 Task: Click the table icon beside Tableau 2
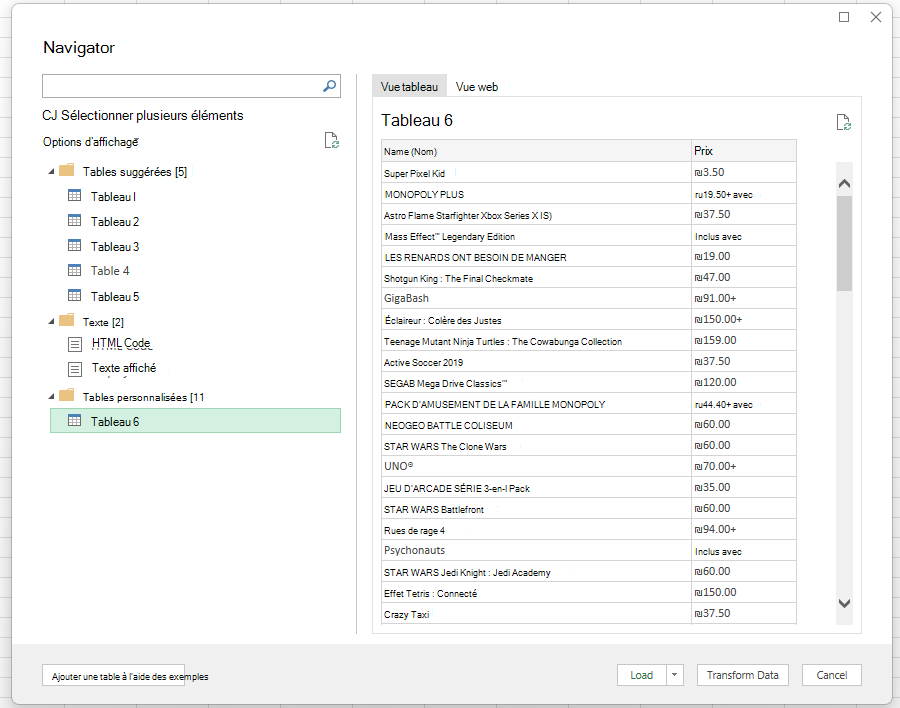(x=75, y=220)
